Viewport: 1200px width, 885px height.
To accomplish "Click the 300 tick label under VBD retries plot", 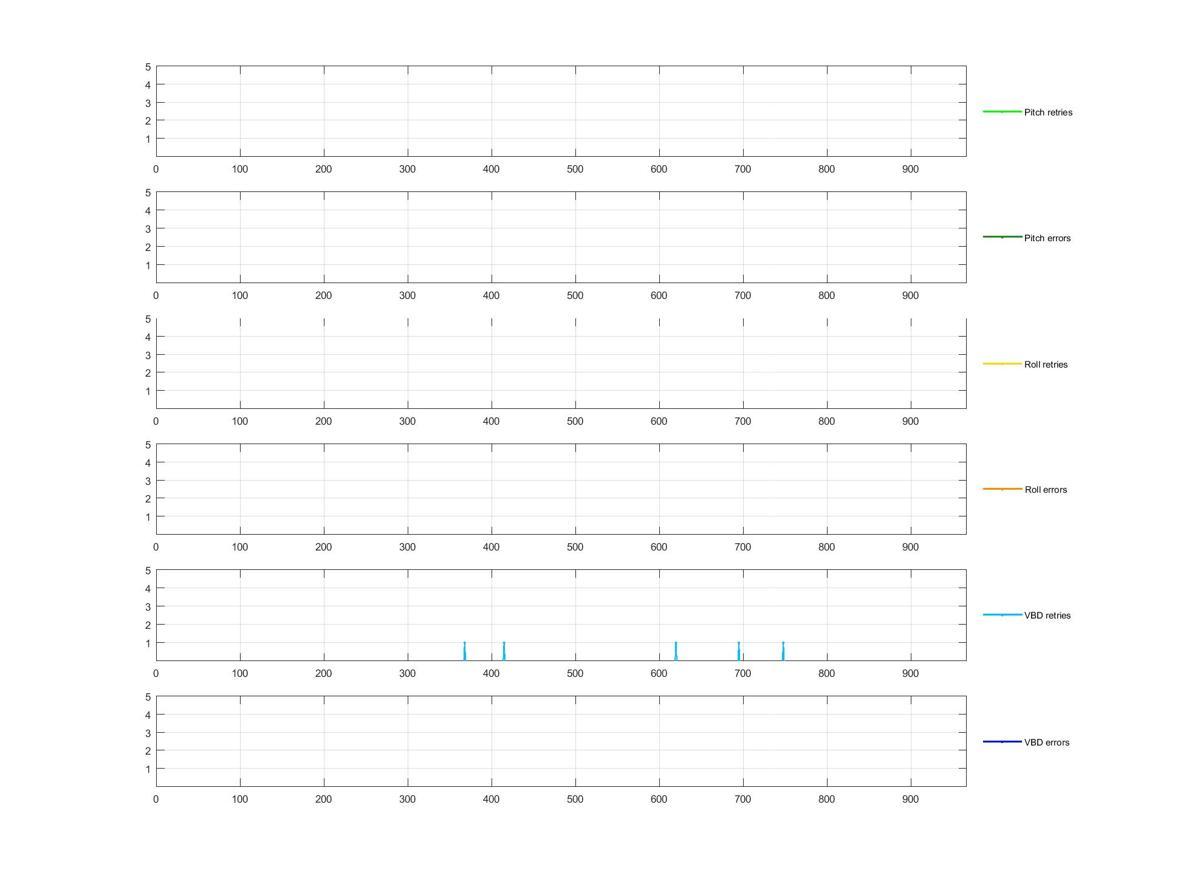I will pyautogui.click(x=407, y=673).
